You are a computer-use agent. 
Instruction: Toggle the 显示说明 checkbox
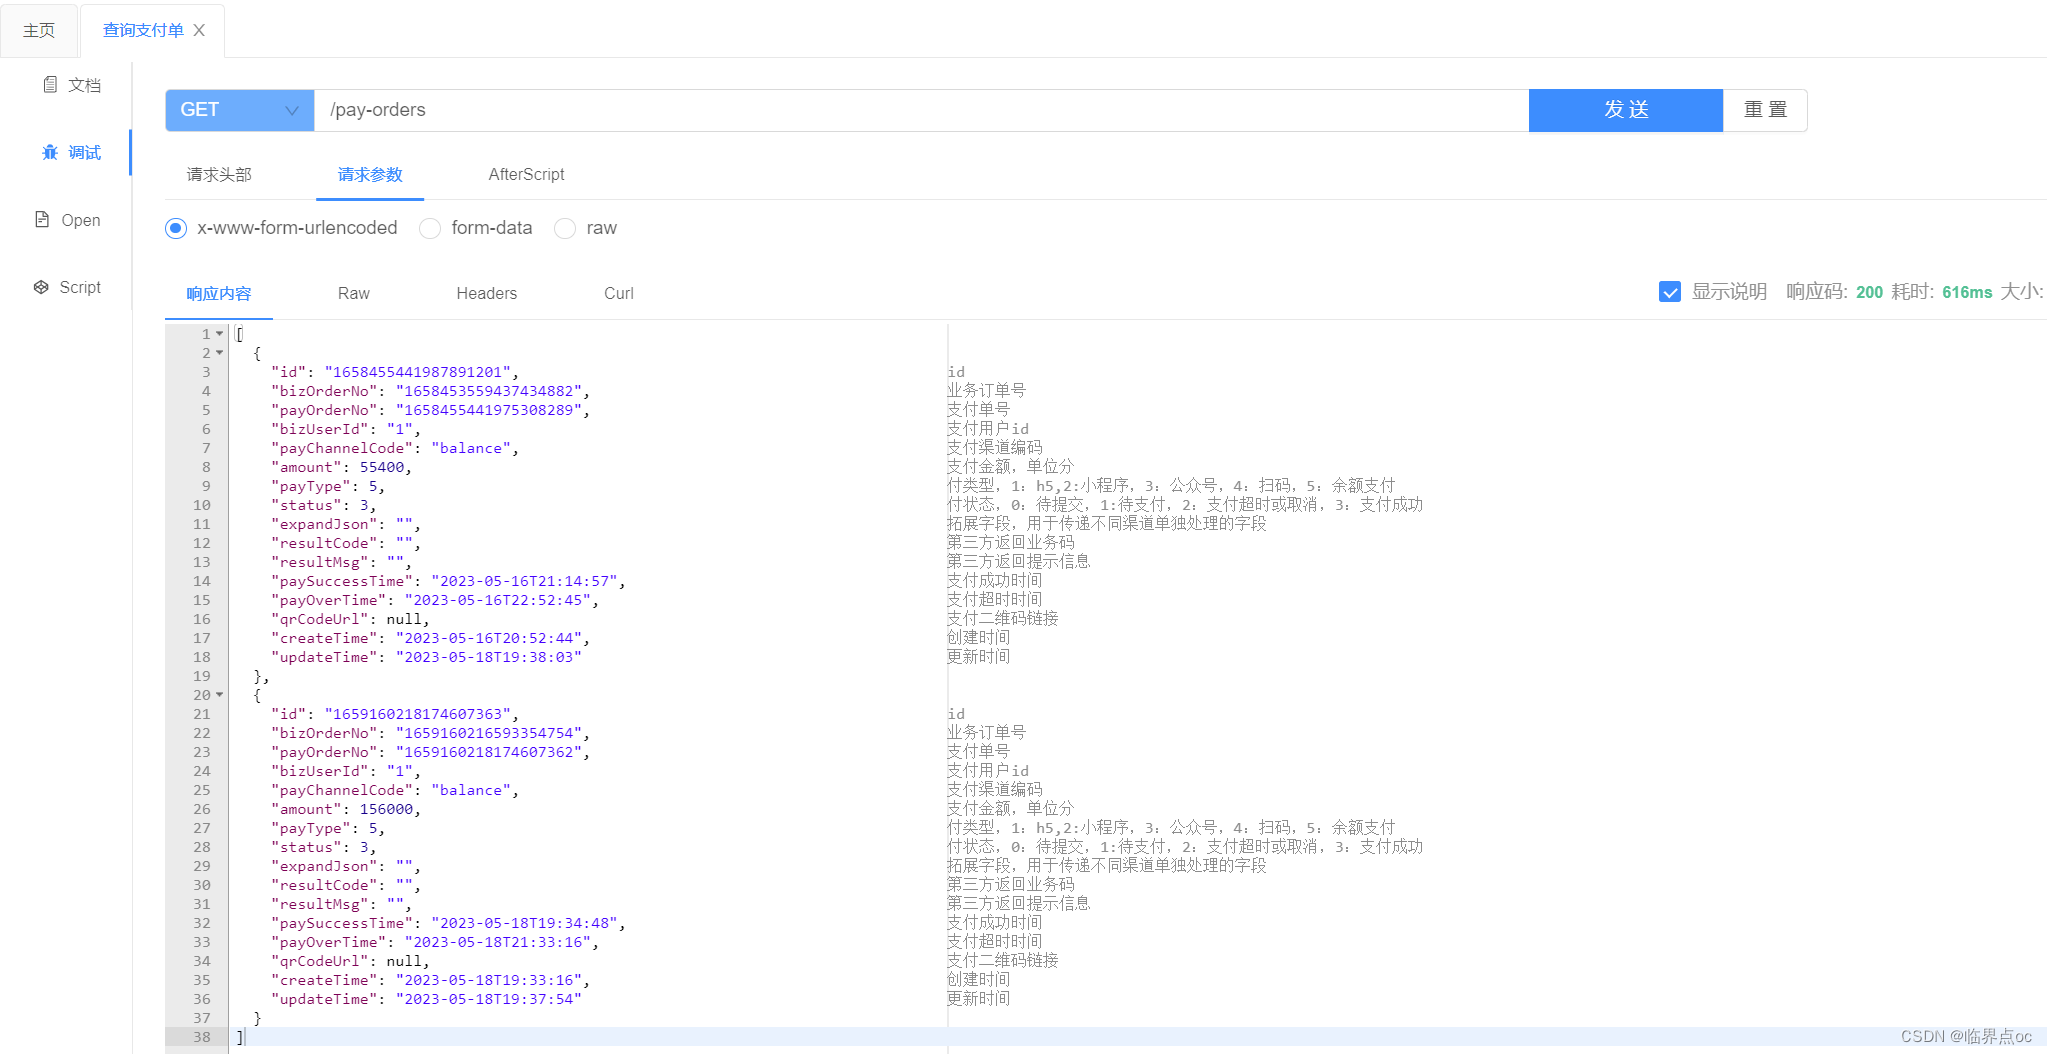click(1670, 292)
